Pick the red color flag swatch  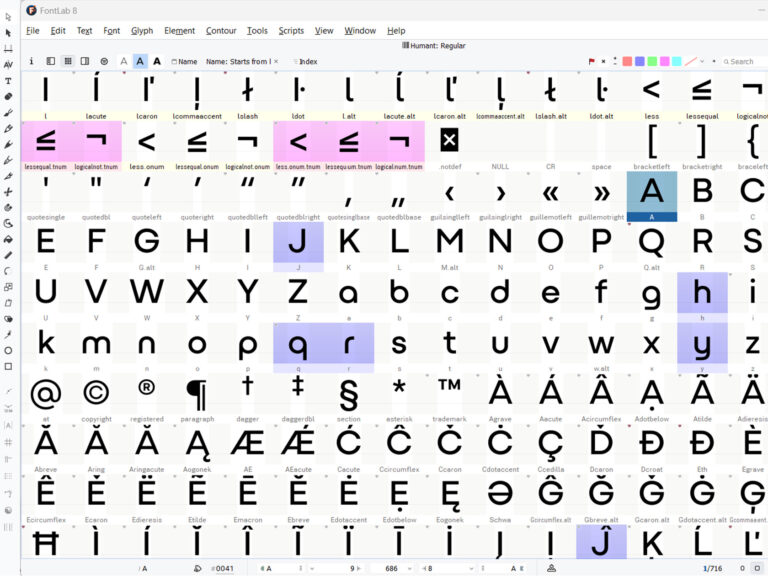[627, 61]
